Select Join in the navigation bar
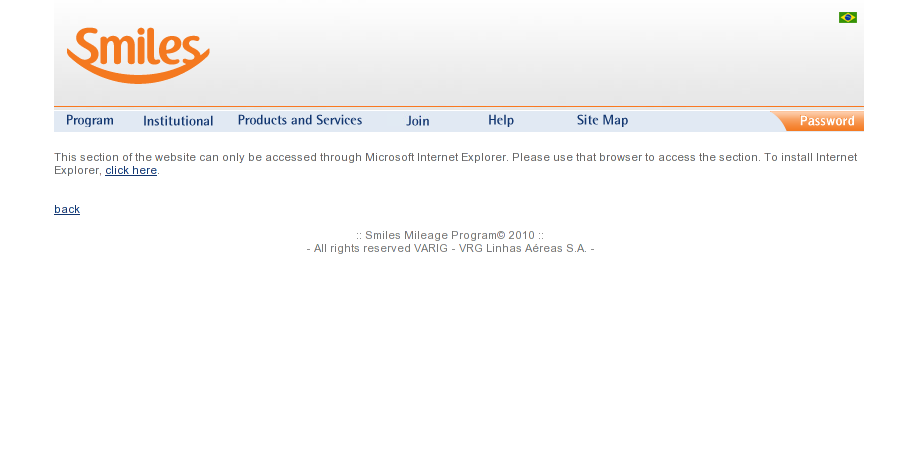Image resolution: width=918 pixels, height=474 pixels. point(418,121)
